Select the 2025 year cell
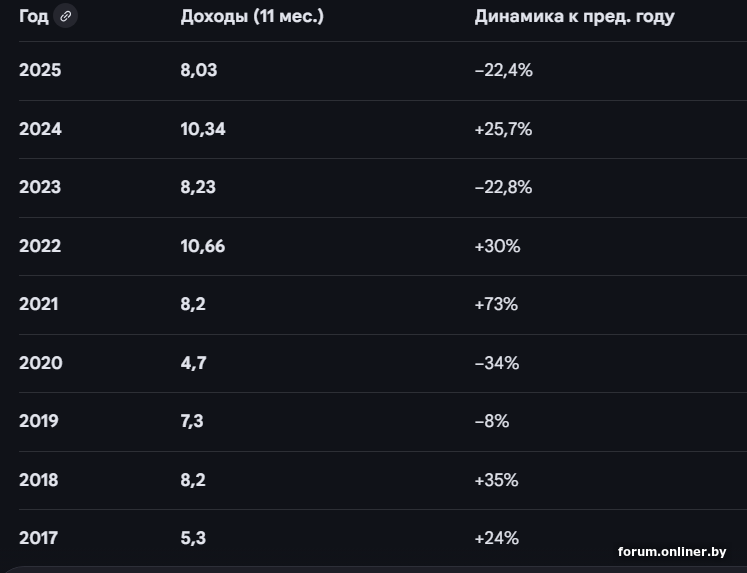This screenshot has height=573, width=747. click(x=40, y=70)
